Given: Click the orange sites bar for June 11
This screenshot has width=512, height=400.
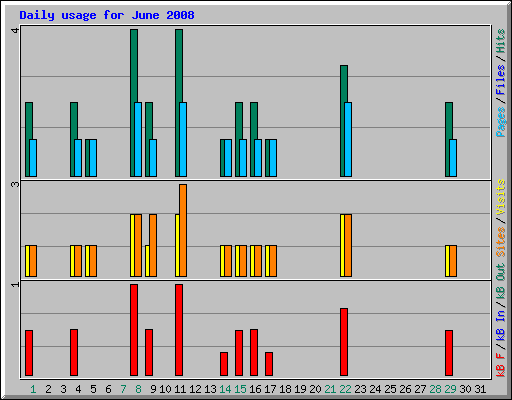Looking at the screenshot, I should coord(183,230).
